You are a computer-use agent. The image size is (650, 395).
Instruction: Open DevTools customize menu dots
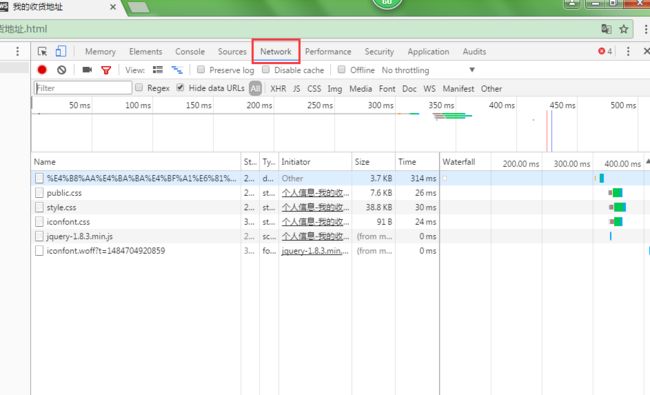pyautogui.click(x=628, y=51)
